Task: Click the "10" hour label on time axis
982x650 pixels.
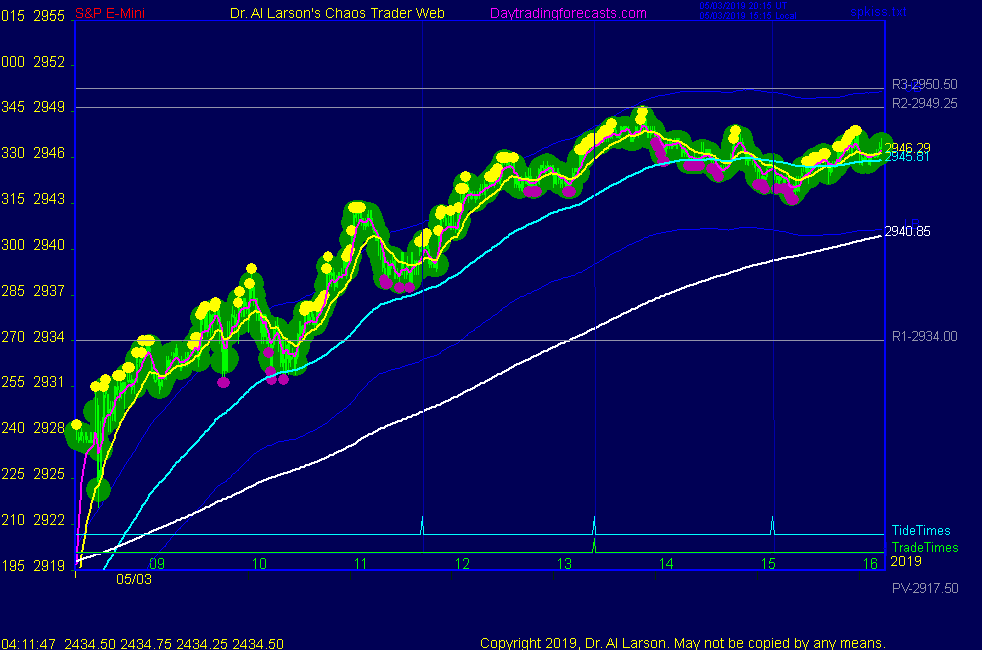Action: (259, 564)
